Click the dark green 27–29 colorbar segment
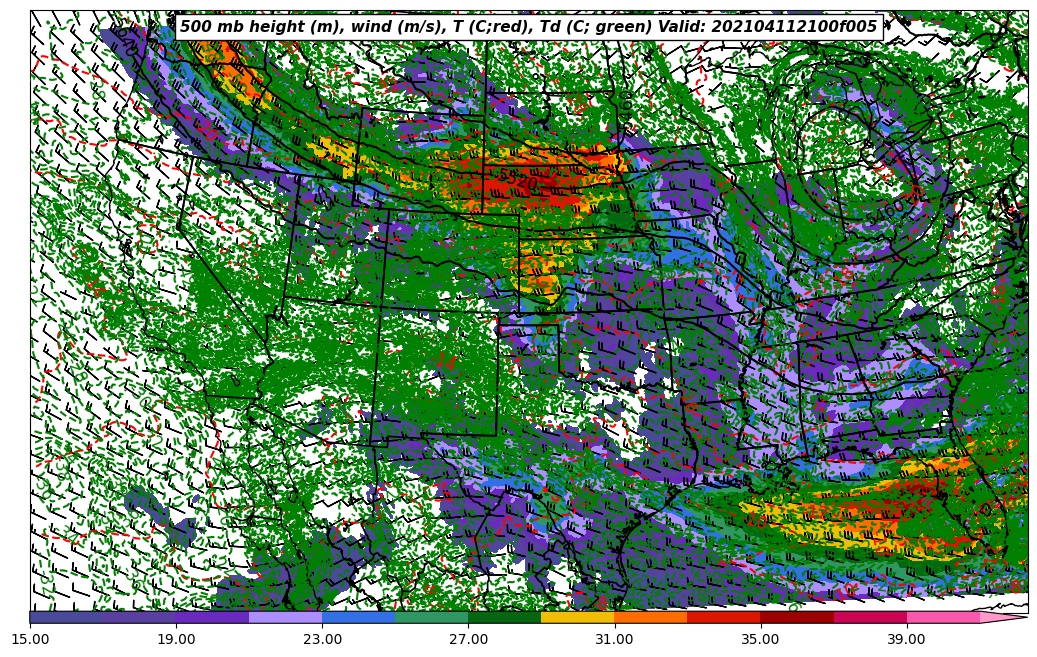The image size is (1037, 657). (504, 617)
